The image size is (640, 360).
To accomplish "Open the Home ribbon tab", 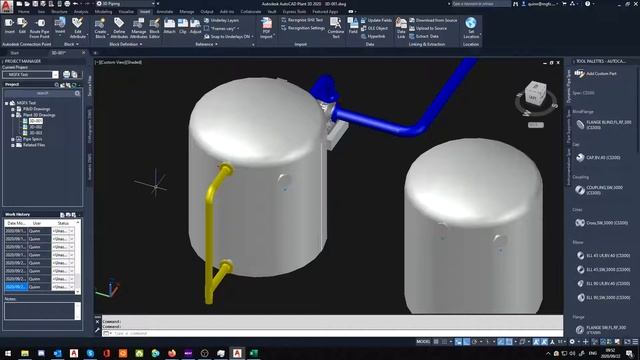I will point(24,12).
